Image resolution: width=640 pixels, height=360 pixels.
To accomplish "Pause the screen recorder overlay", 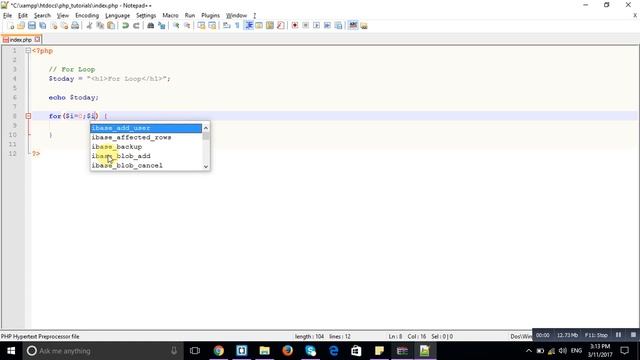I will coord(618,335).
